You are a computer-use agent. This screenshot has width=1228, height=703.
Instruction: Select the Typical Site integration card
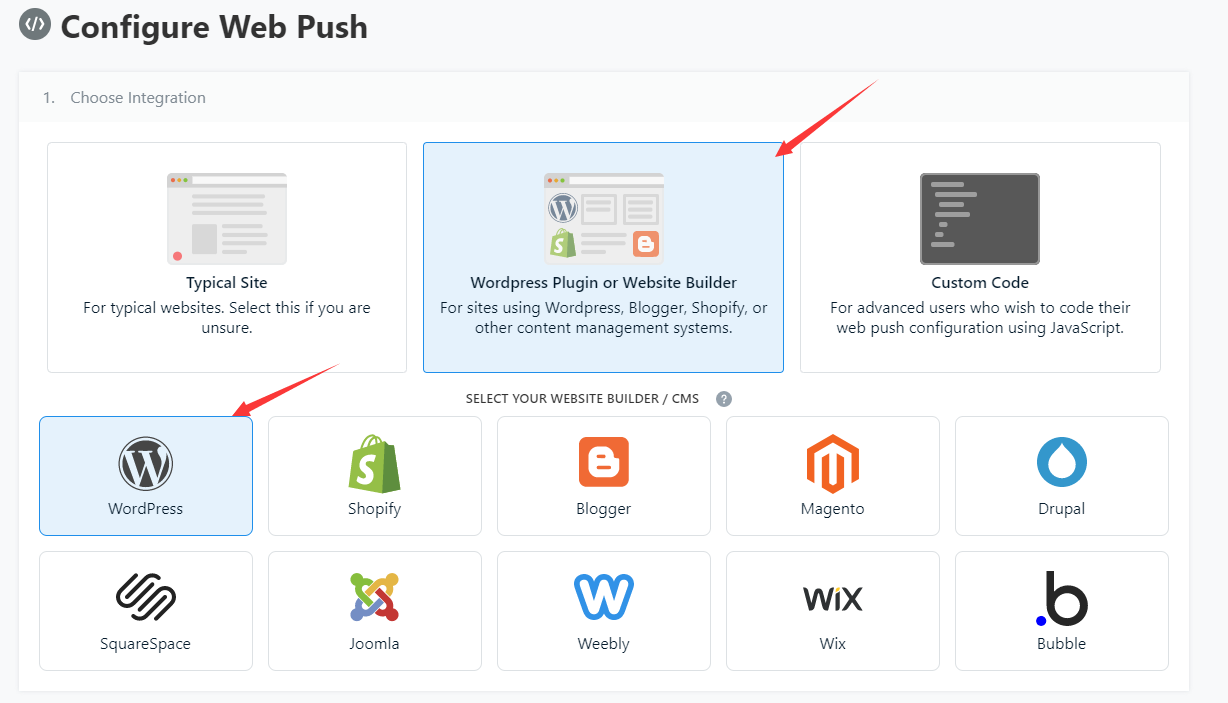pyautogui.click(x=227, y=257)
